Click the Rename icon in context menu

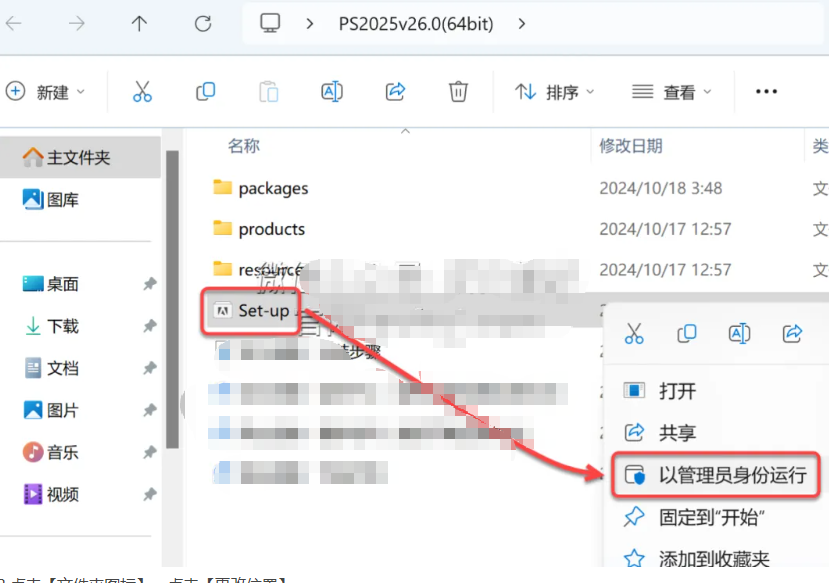pos(739,334)
